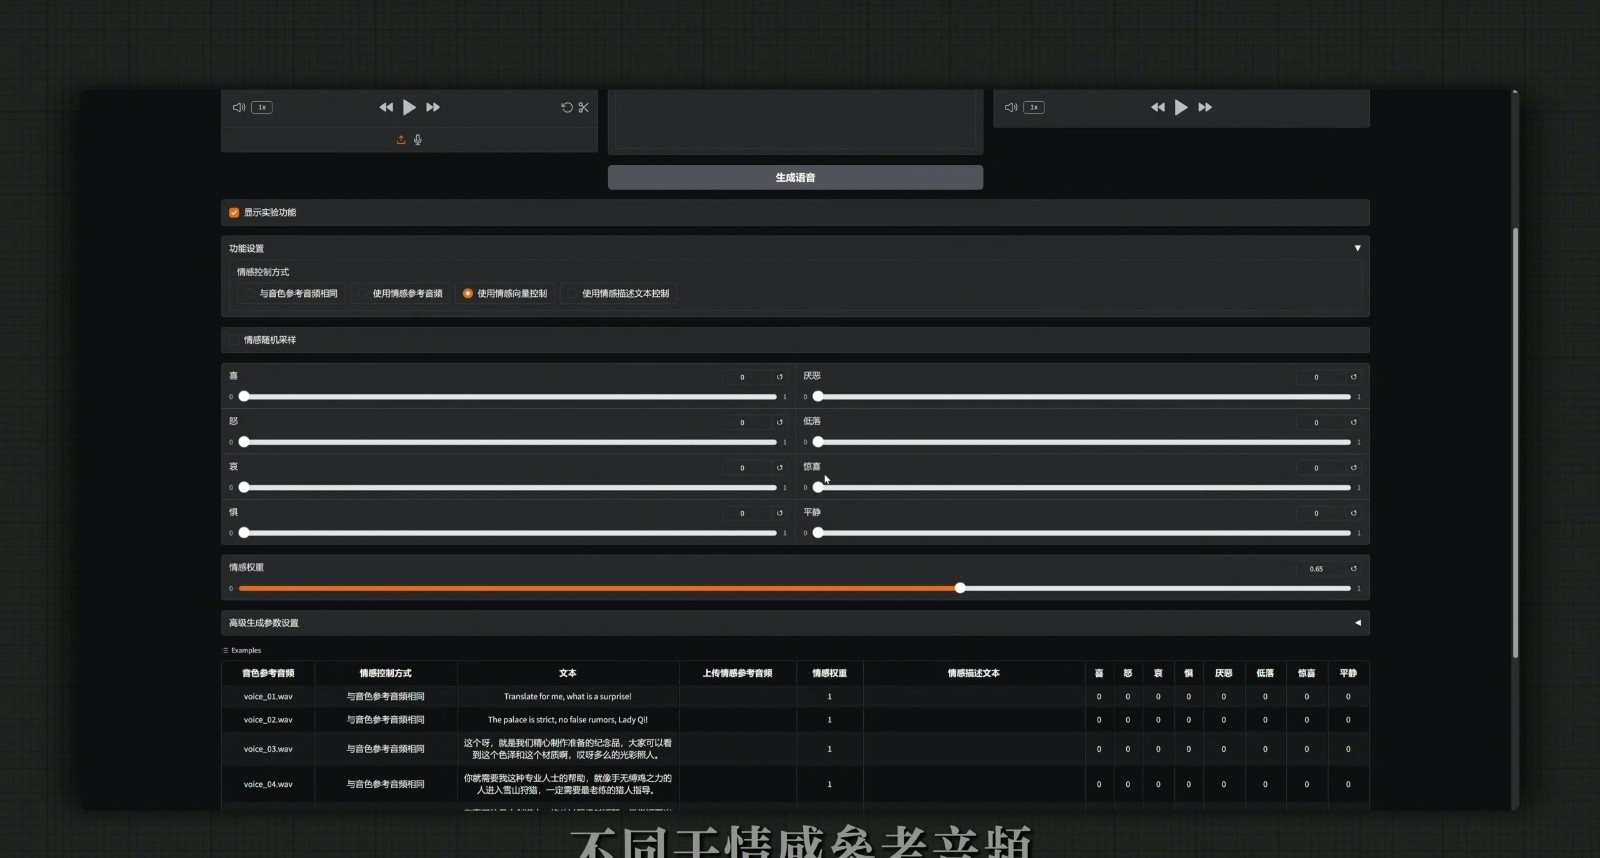
Task: Uncheck the 显示实验功能 checkbox
Action: (x=234, y=213)
